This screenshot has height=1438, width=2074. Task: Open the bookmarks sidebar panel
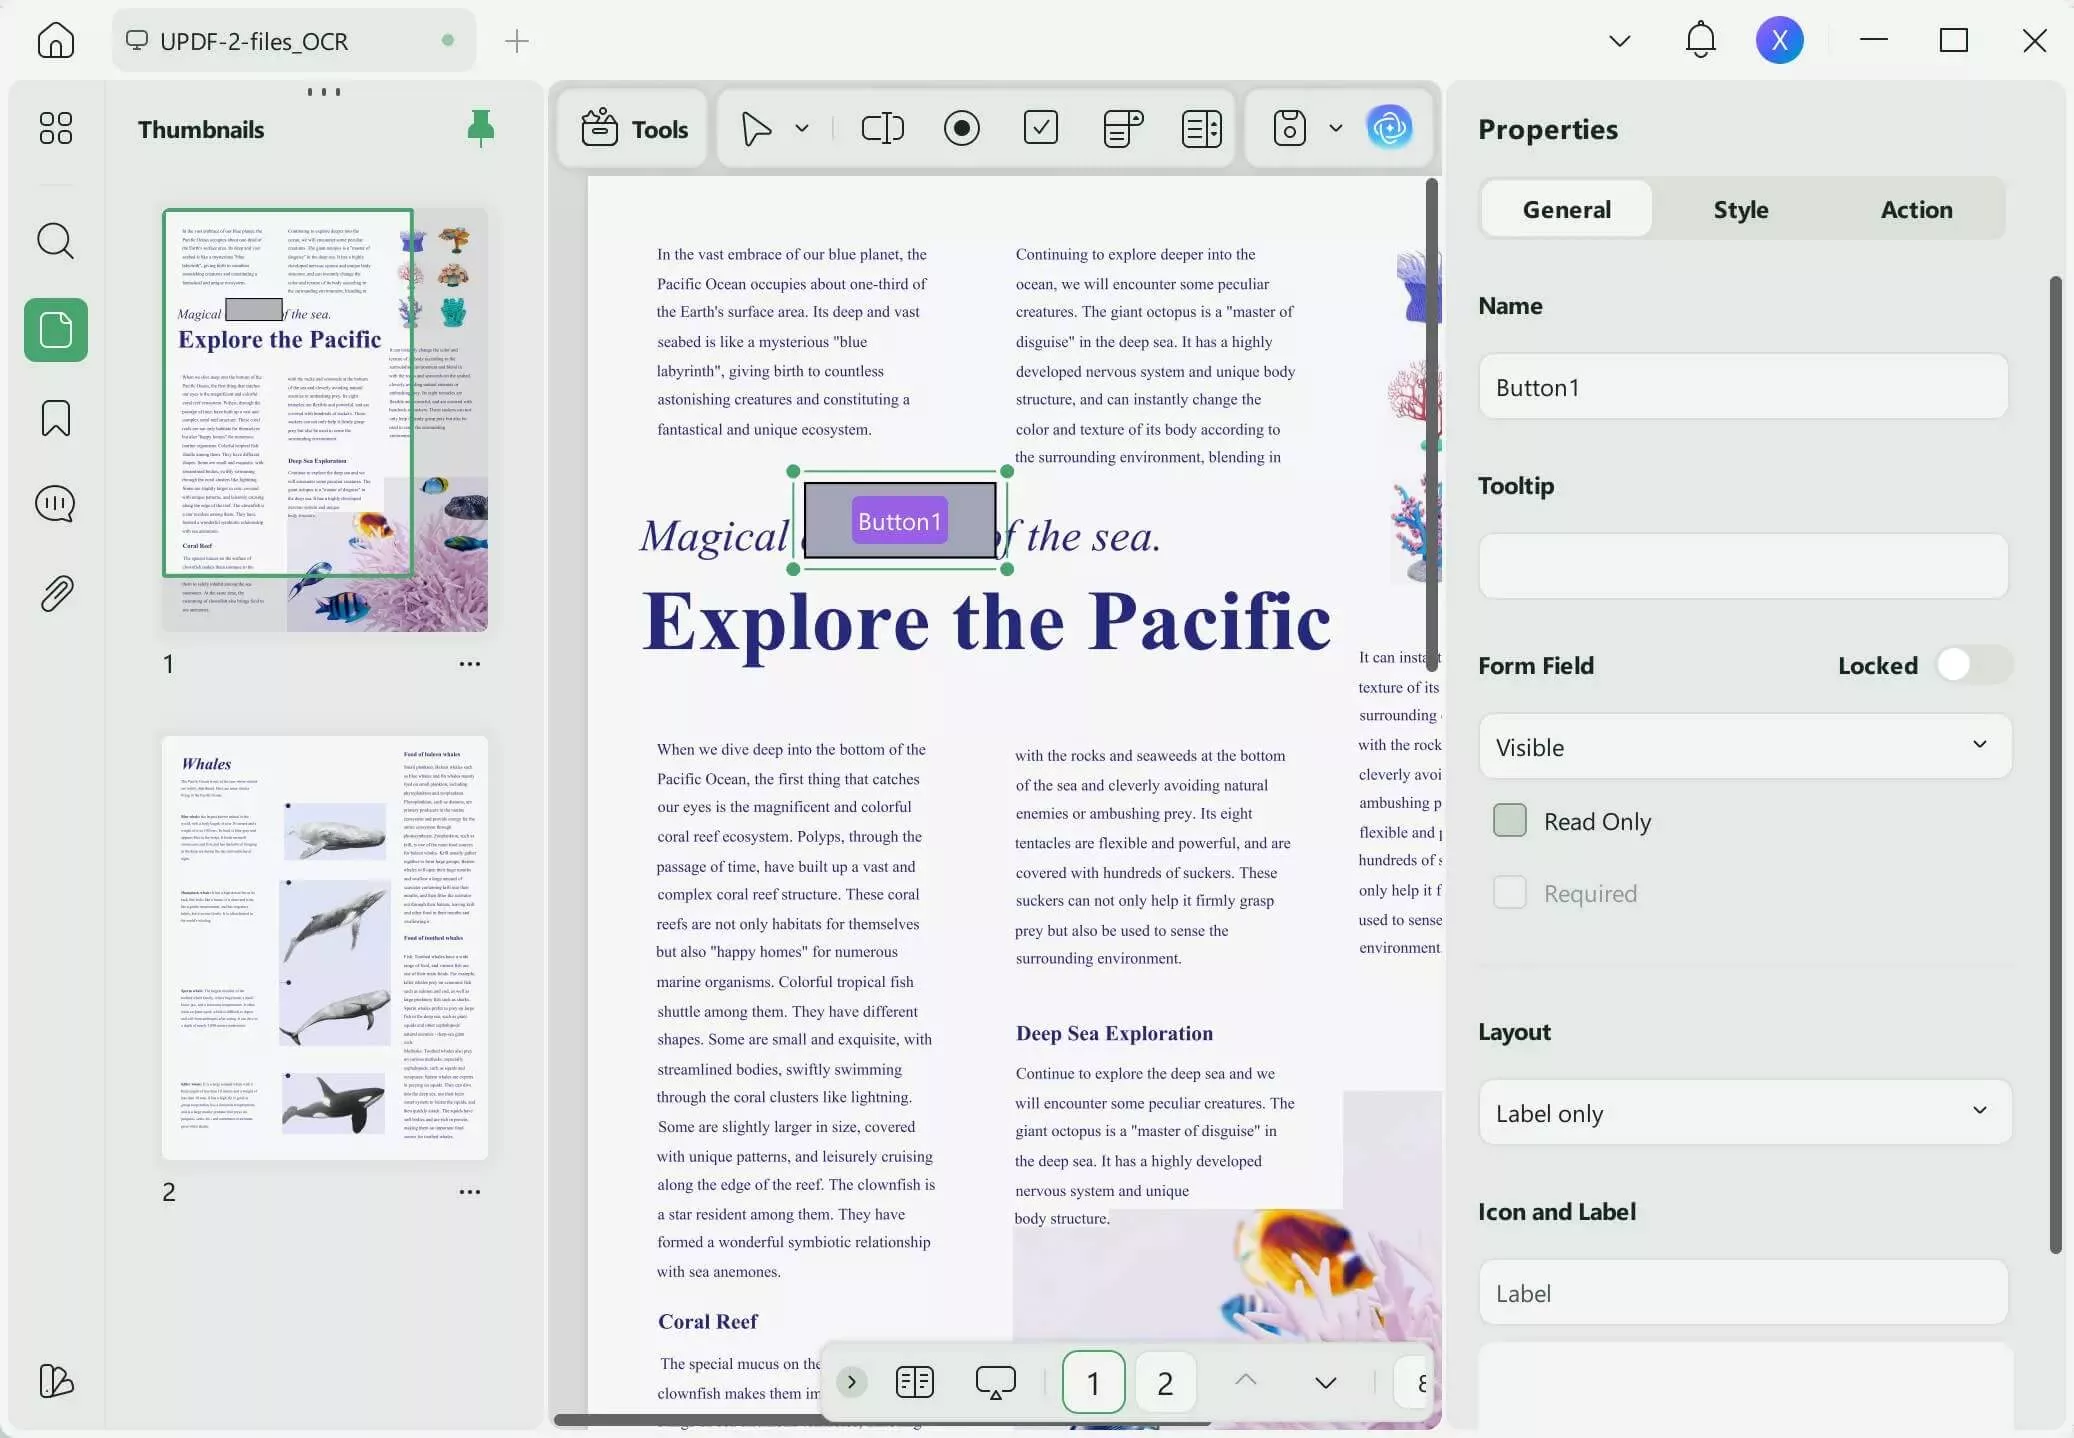56,418
